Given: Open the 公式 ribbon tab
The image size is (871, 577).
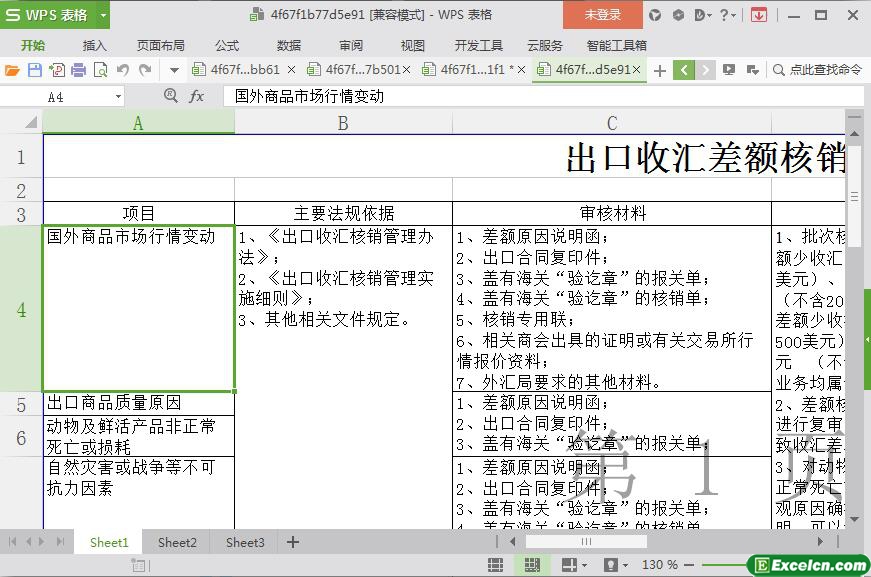Looking at the screenshot, I should [x=227, y=45].
